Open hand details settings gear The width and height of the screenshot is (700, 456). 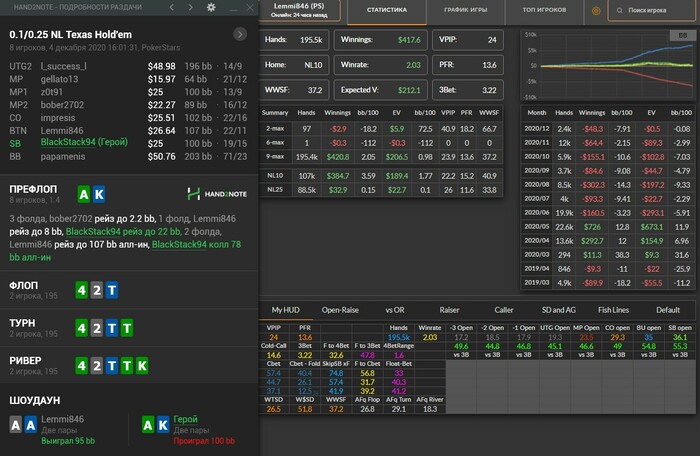click(x=211, y=7)
